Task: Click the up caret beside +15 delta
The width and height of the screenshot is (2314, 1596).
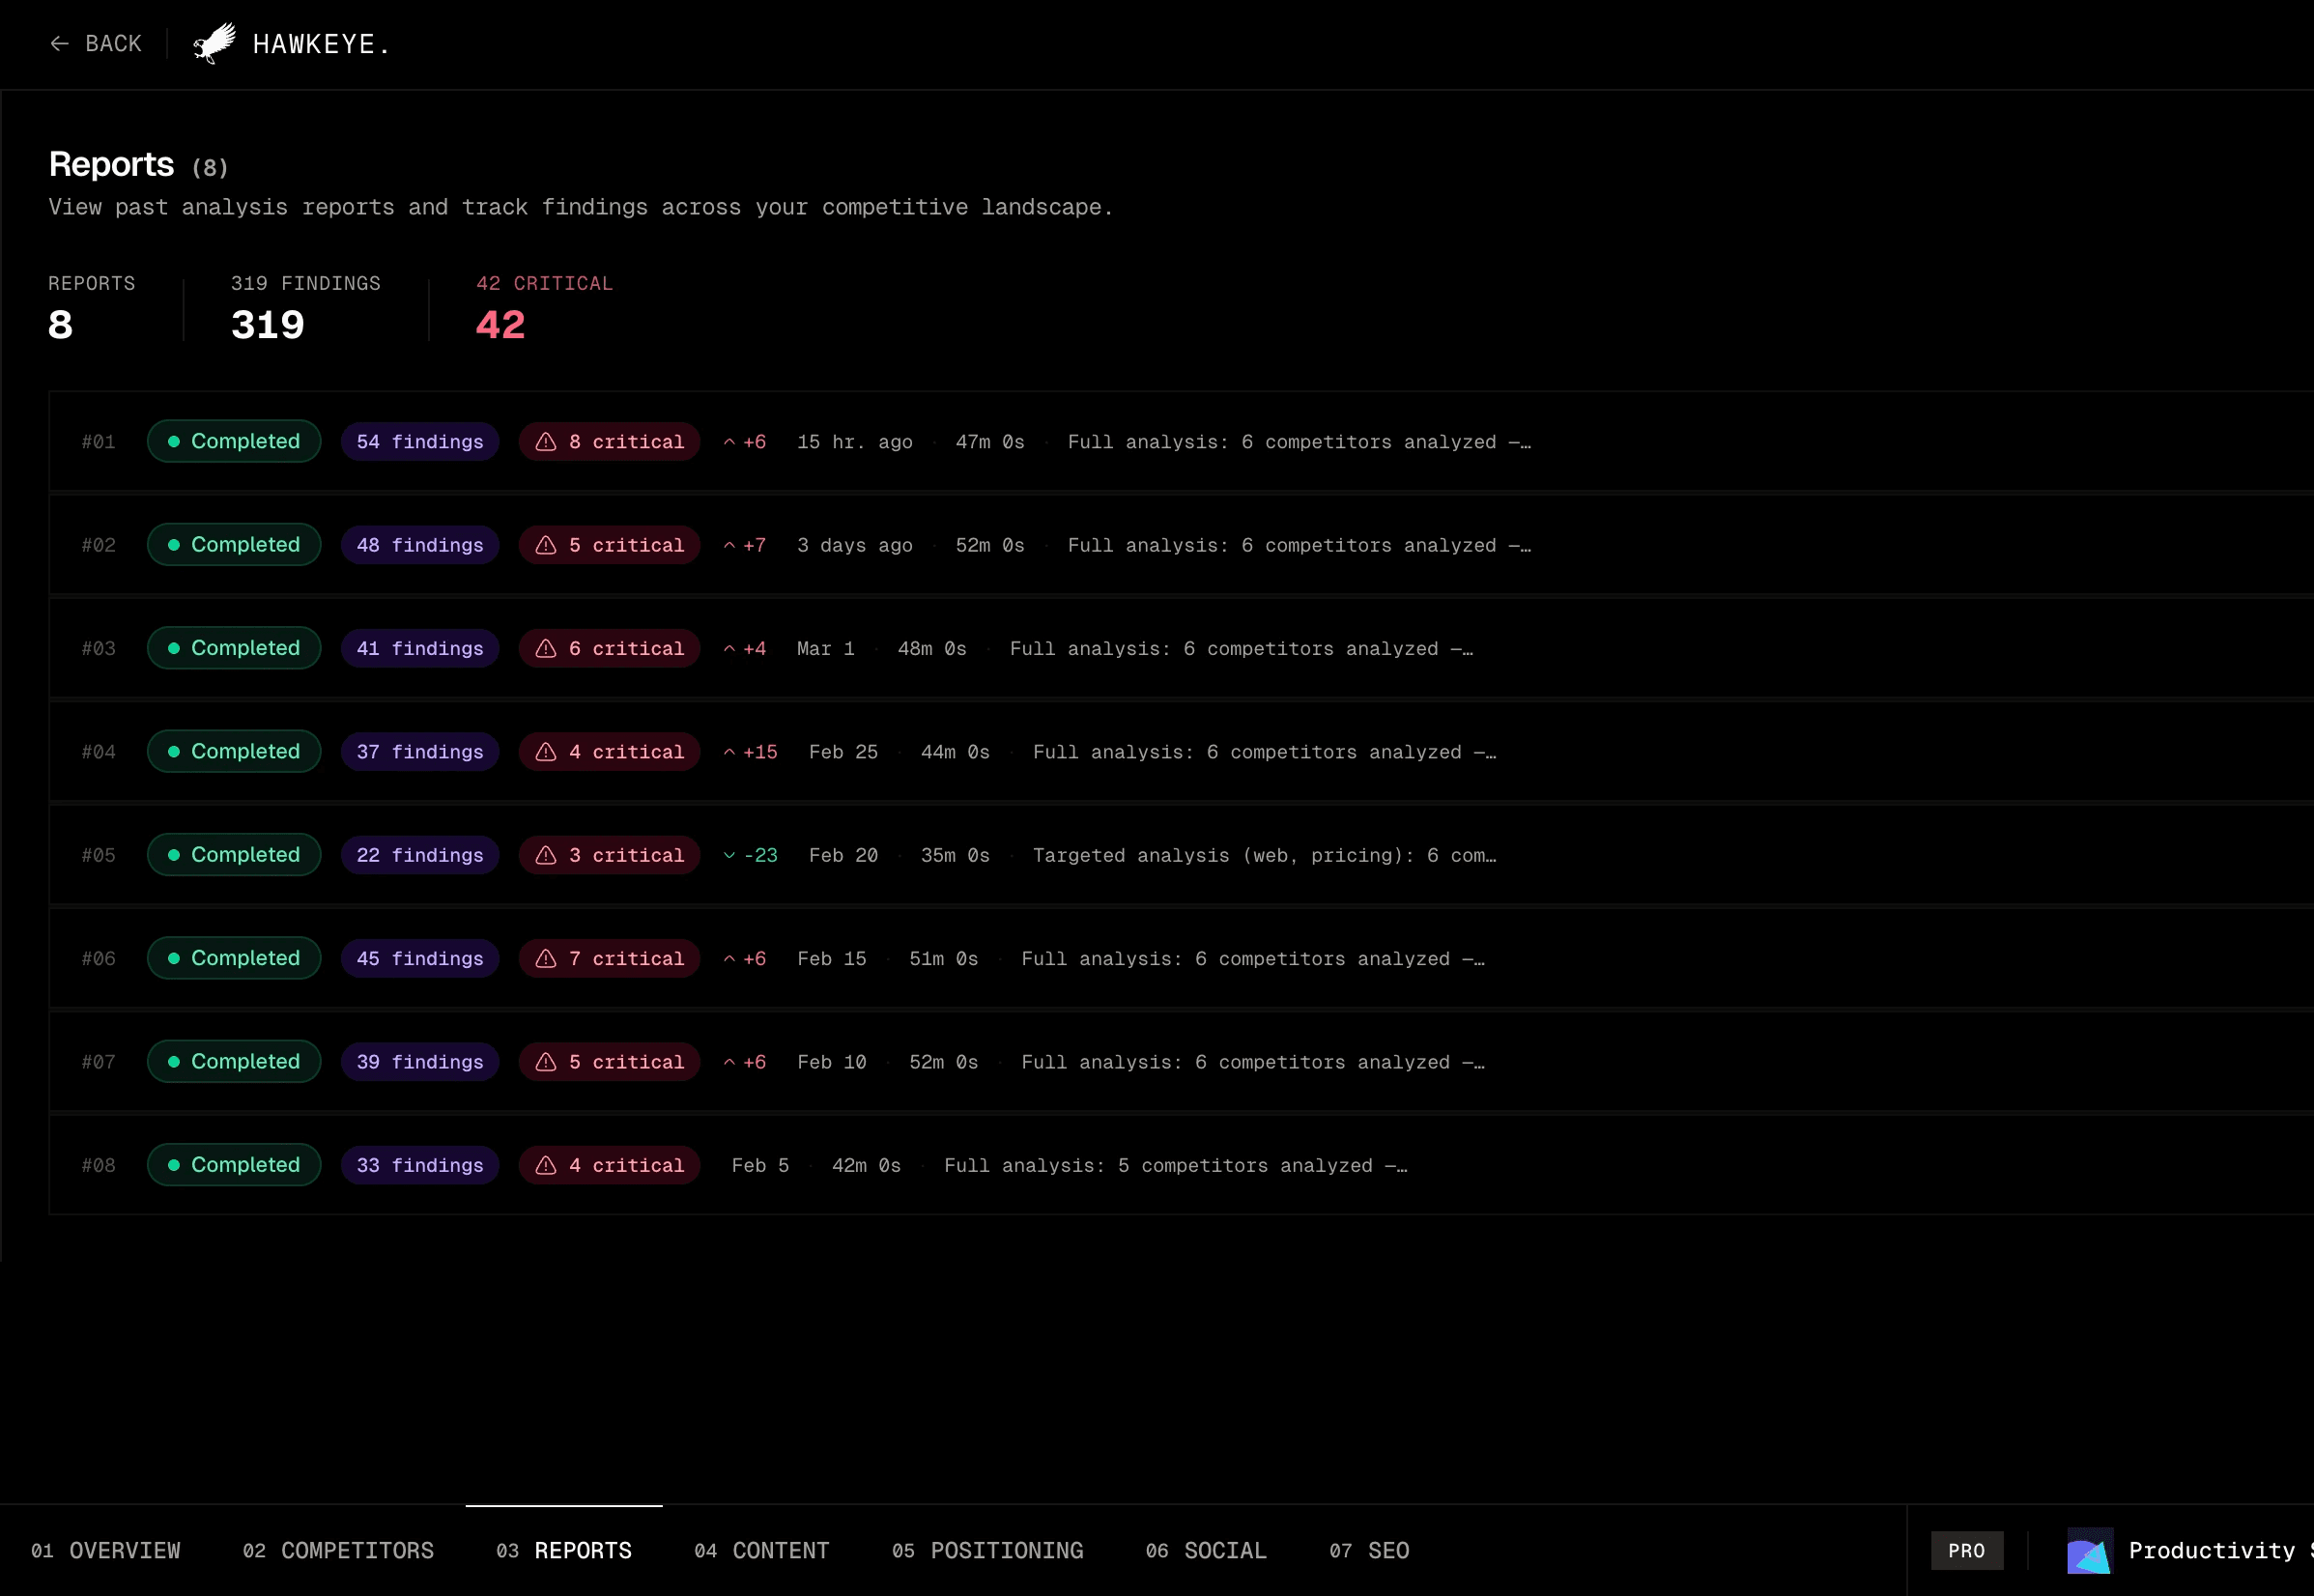Action: [x=729, y=752]
